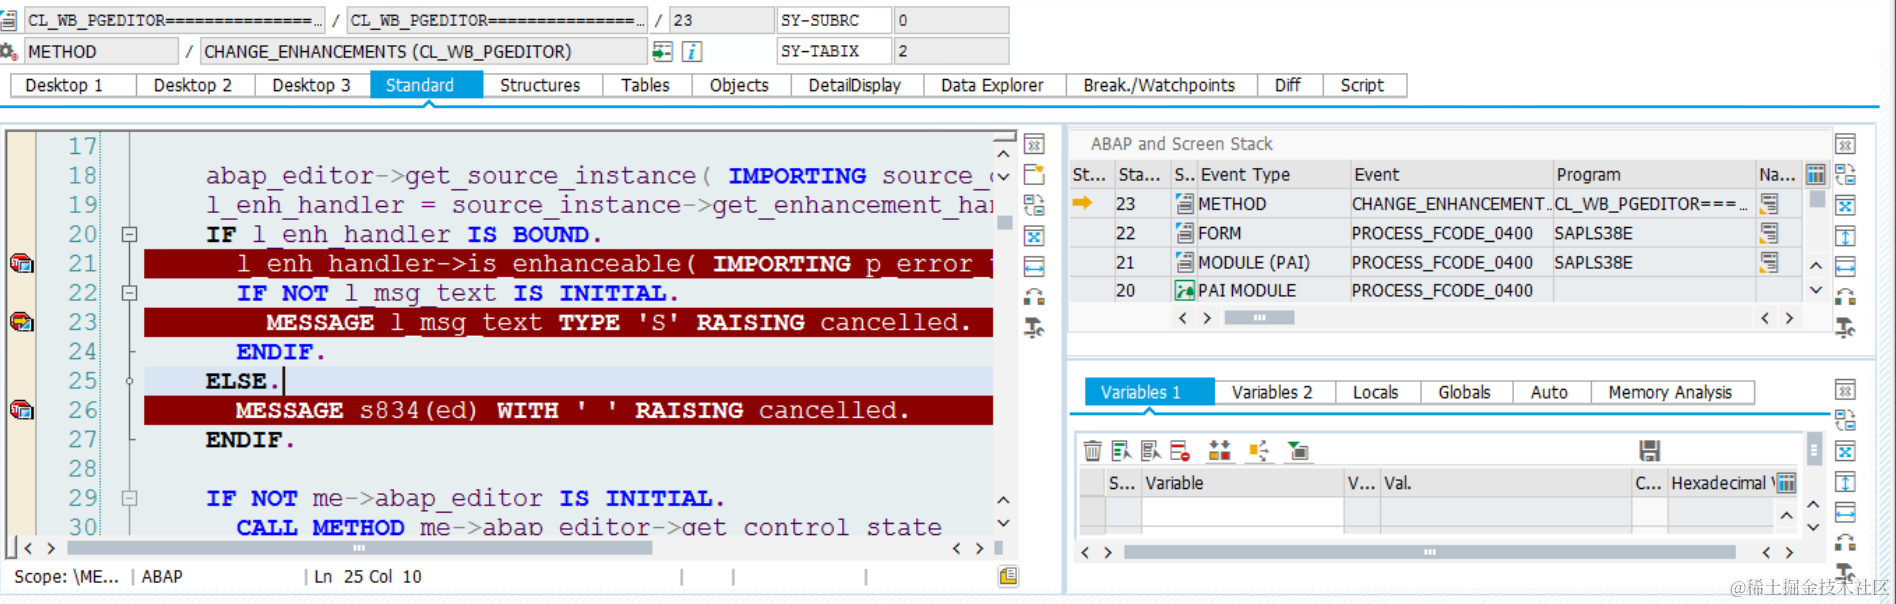Image resolution: width=1896 pixels, height=604 pixels.
Task: Click code line 25 ELSE statement
Action: [242, 381]
